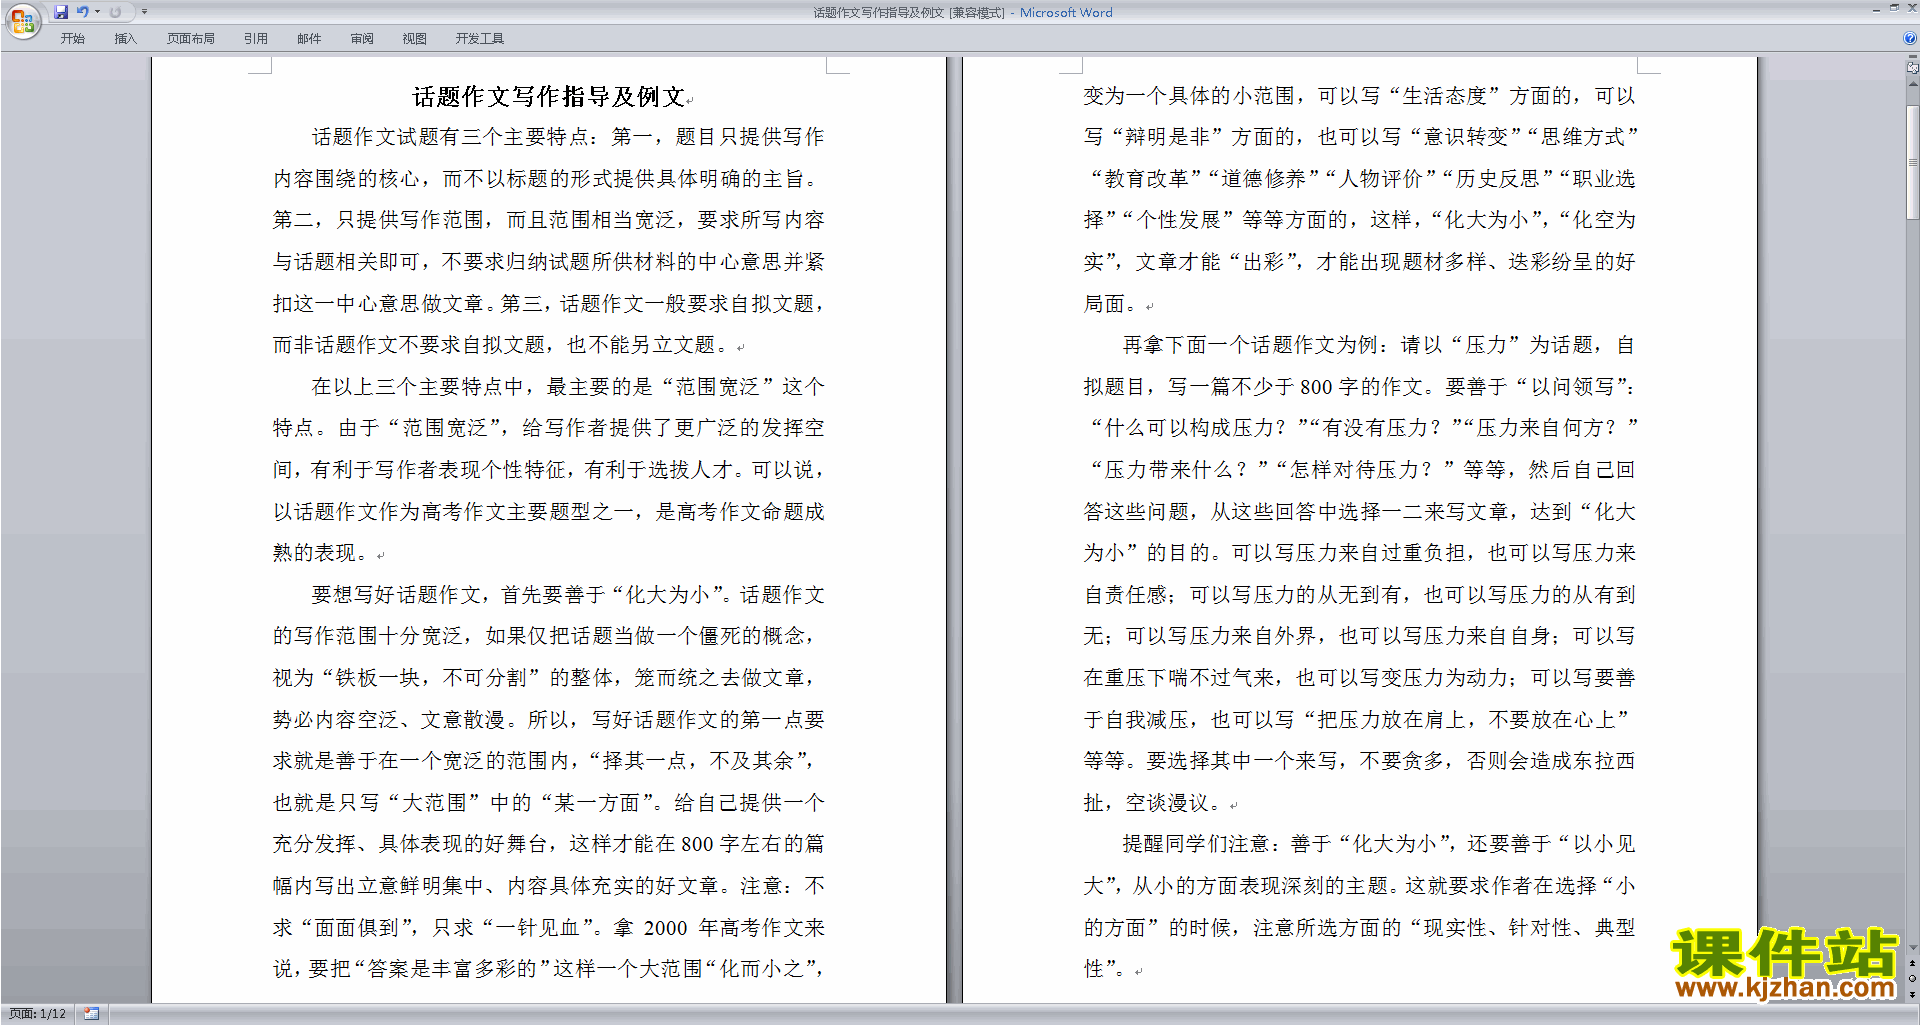Open the 开始 ribbon tab

(72, 39)
